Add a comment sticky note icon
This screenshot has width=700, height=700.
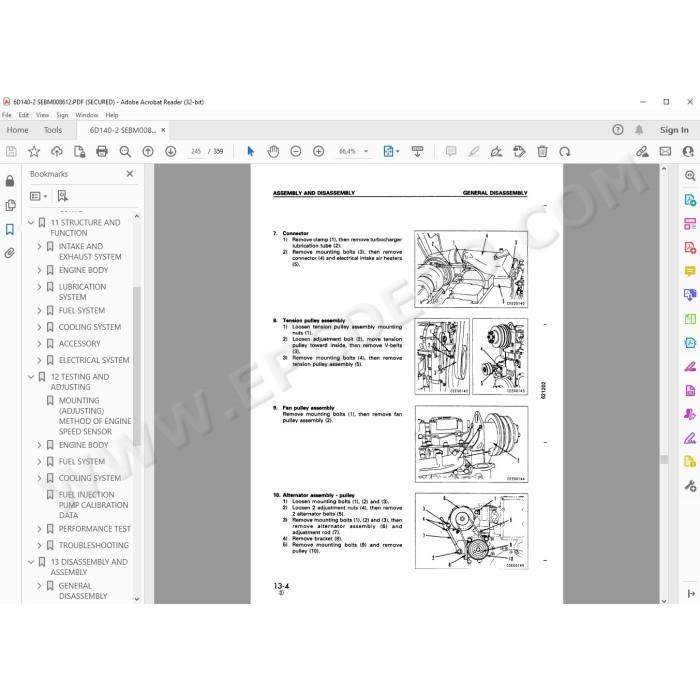click(451, 152)
